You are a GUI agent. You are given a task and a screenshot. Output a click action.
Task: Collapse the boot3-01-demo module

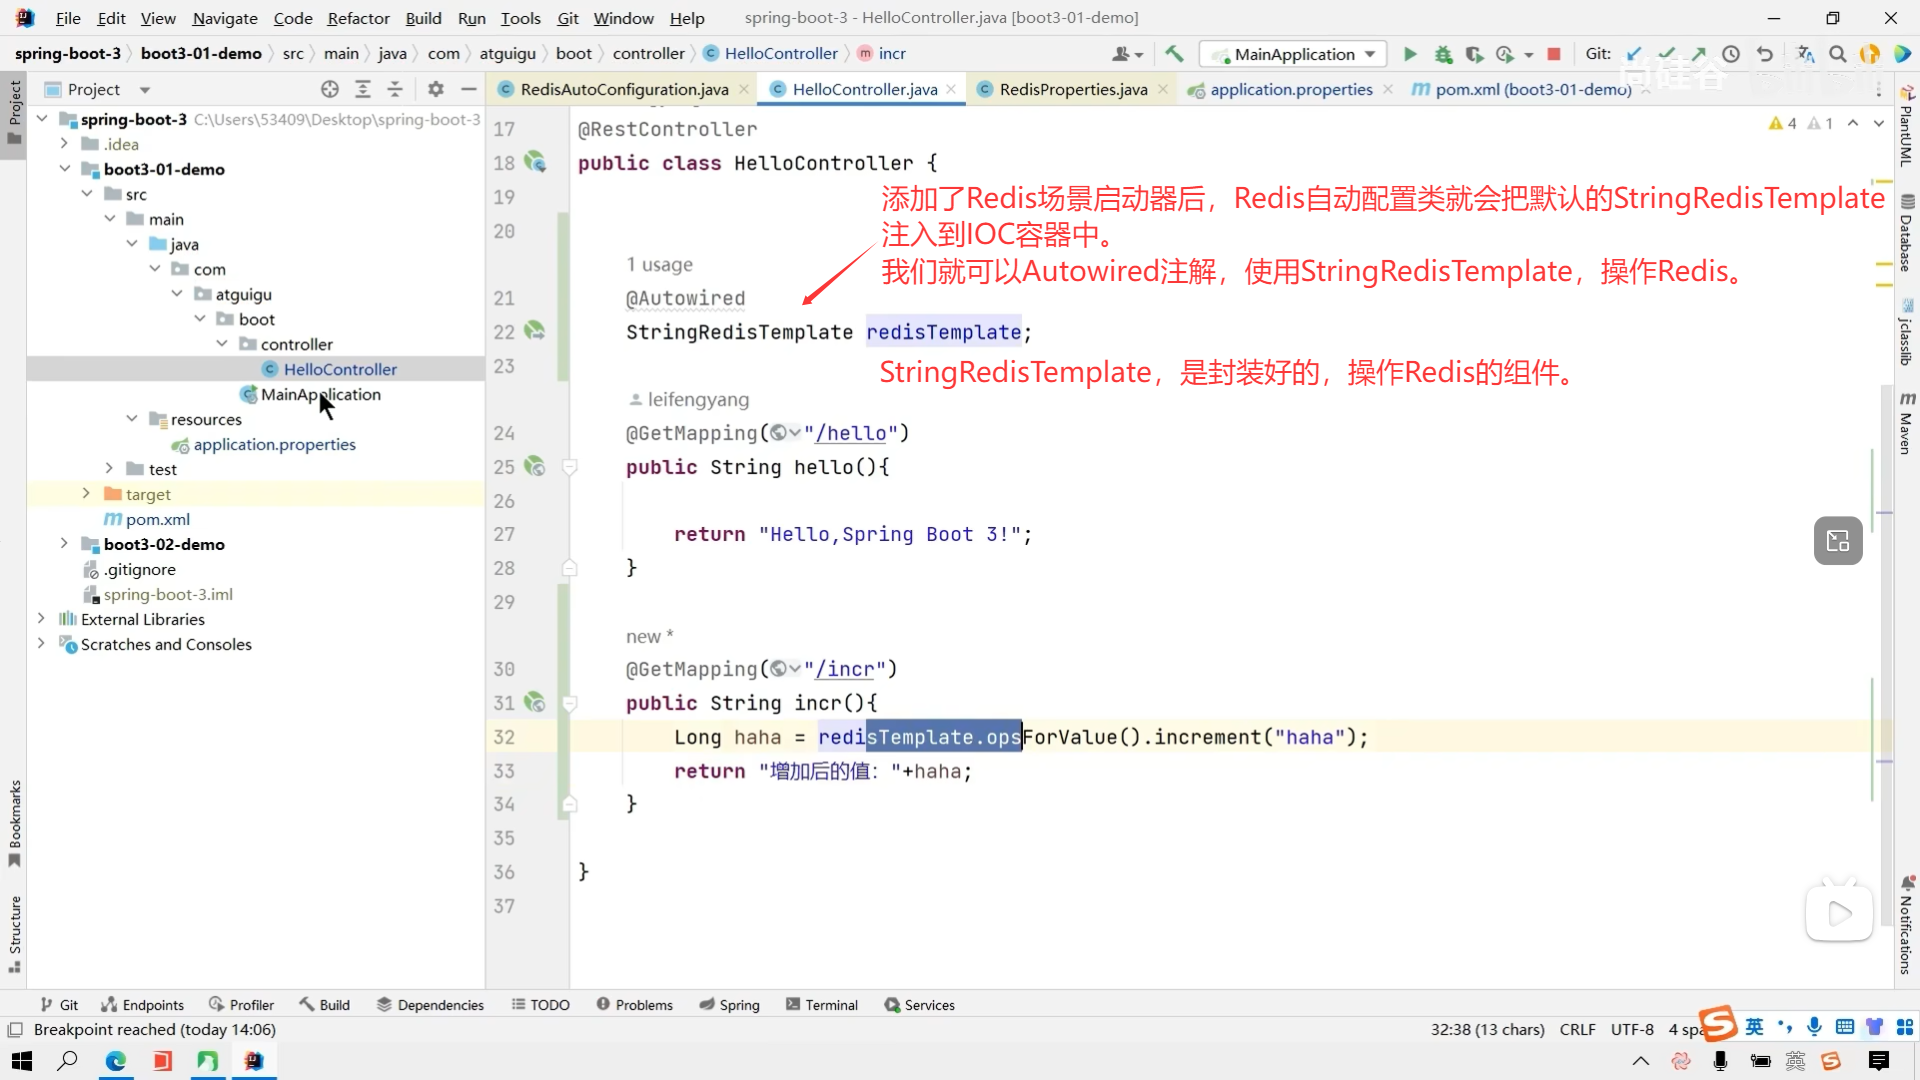point(64,169)
